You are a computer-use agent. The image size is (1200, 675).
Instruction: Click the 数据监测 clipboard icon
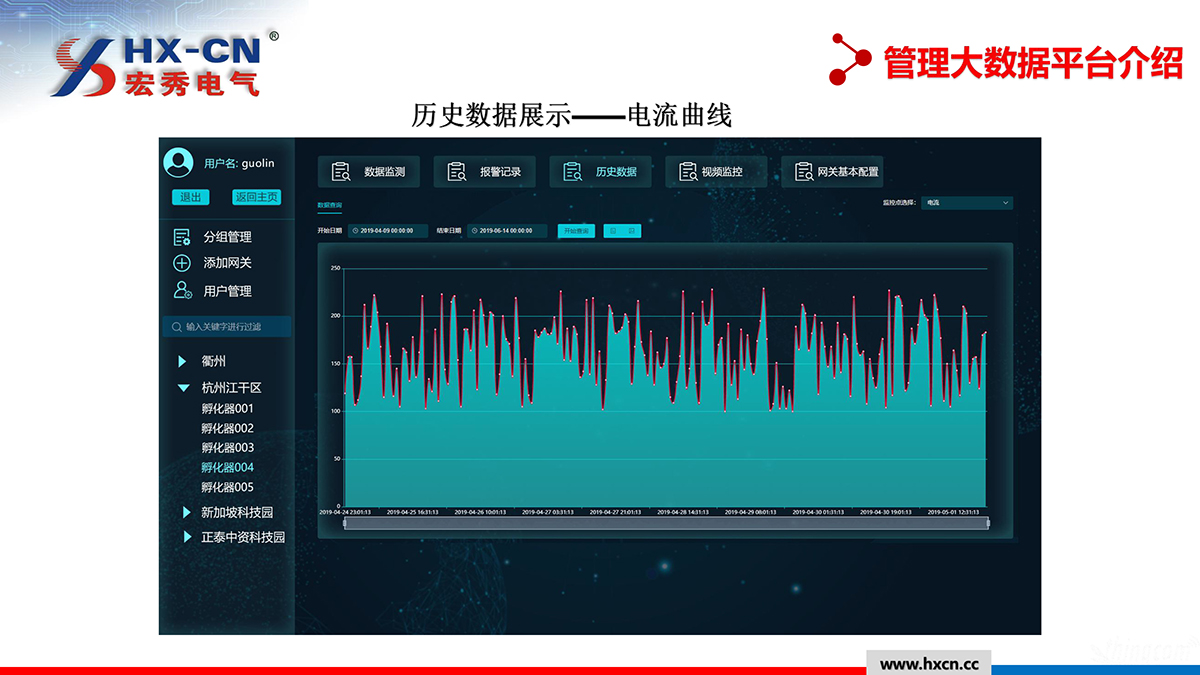click(x=341, y=172)
